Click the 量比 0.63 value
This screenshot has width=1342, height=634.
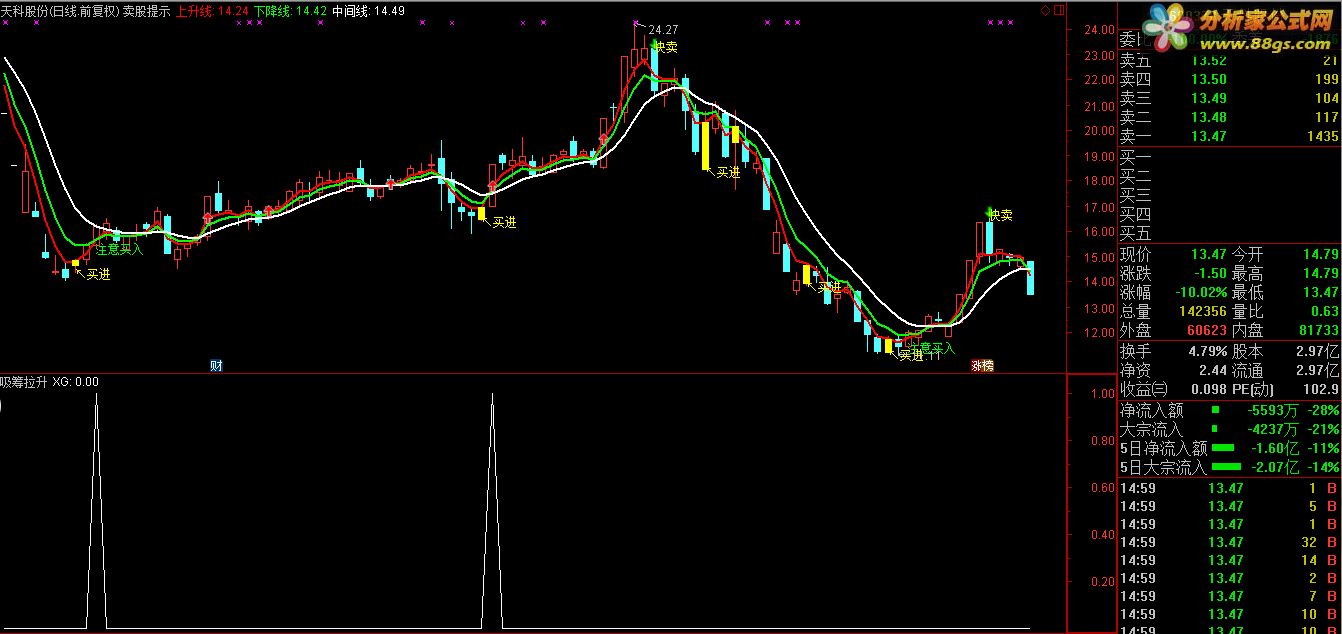(1324, 311)
